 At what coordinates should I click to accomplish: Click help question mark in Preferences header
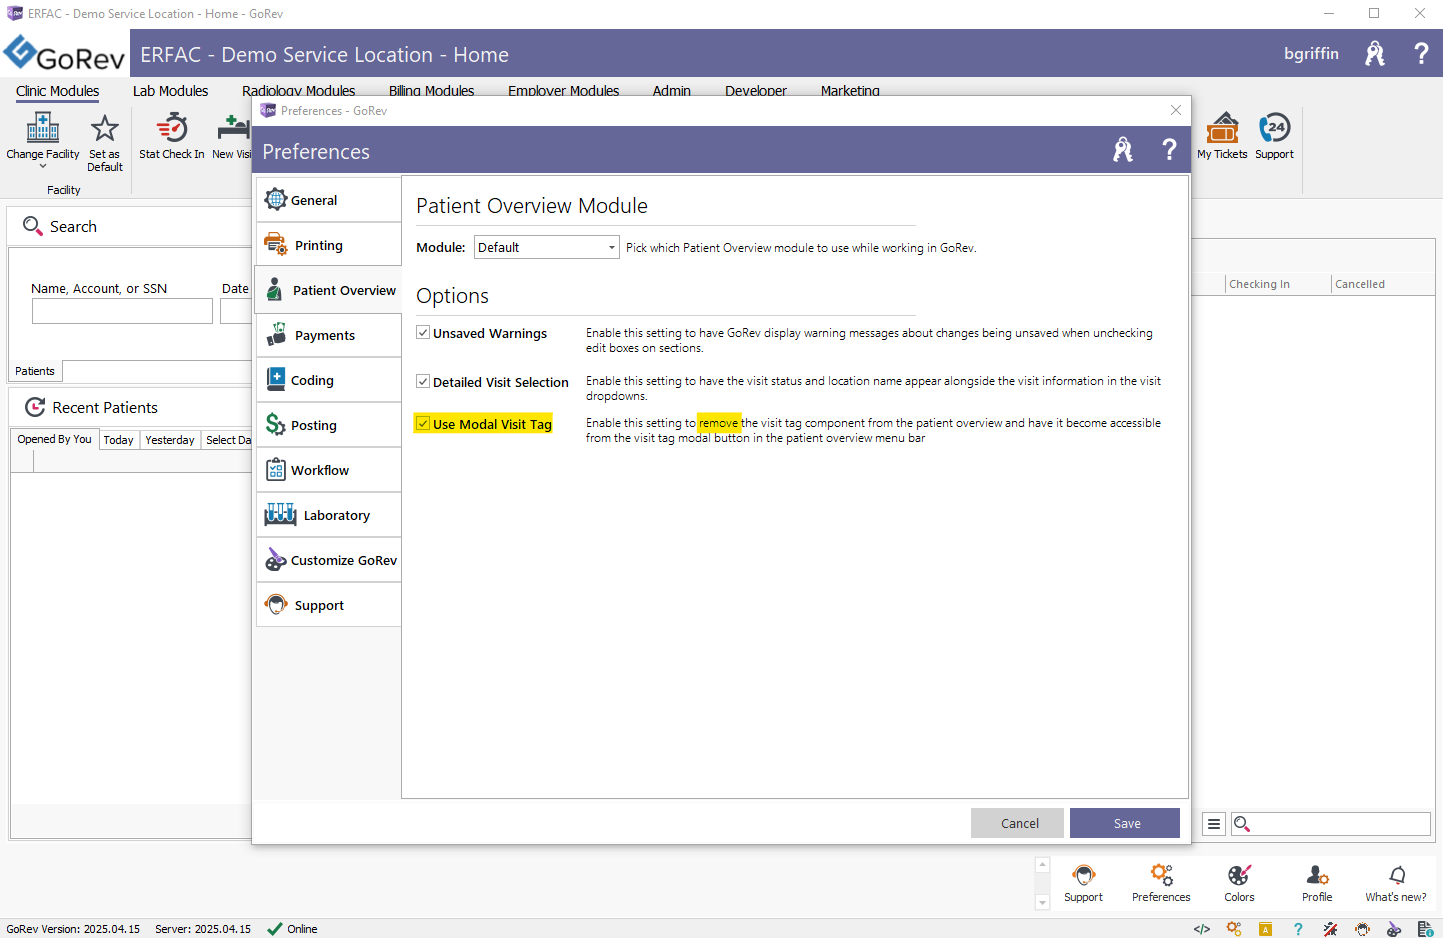click(1169, 150)
